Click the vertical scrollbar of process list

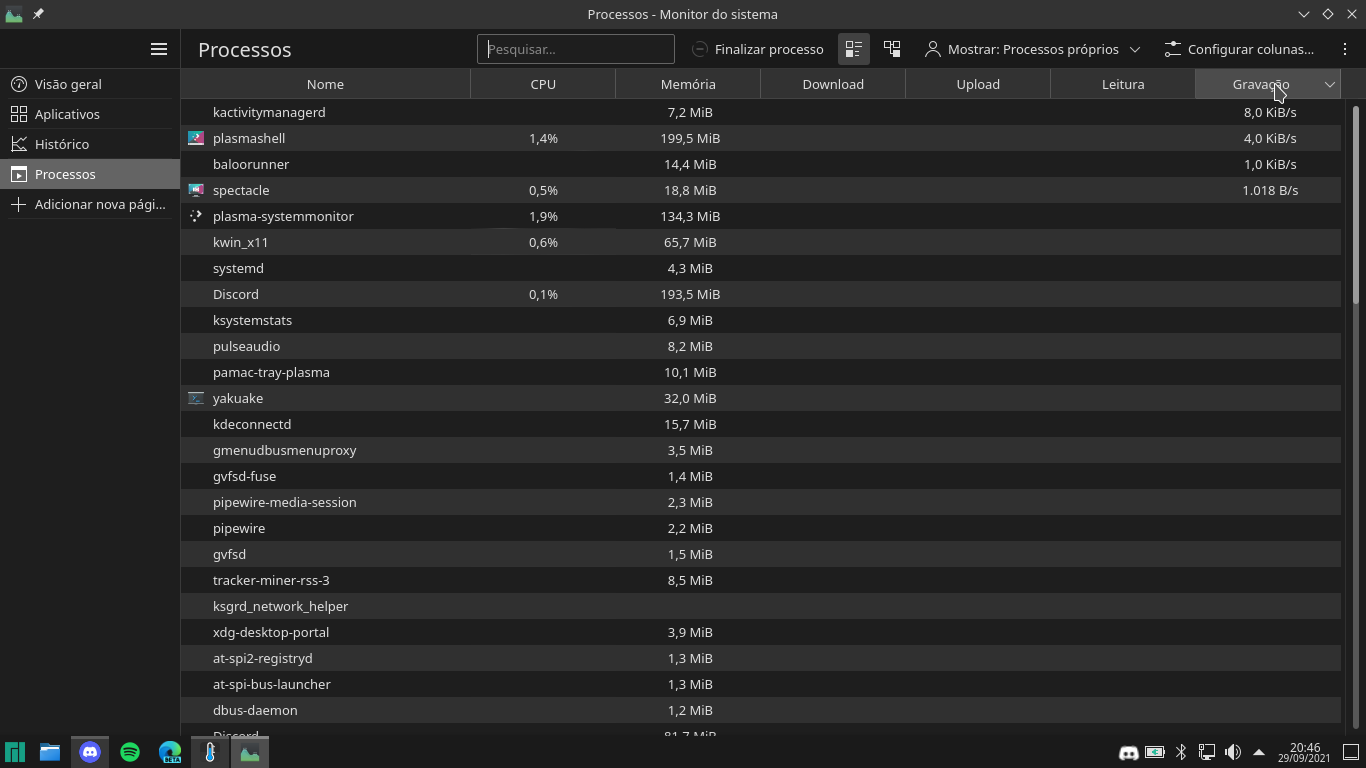1355,400
